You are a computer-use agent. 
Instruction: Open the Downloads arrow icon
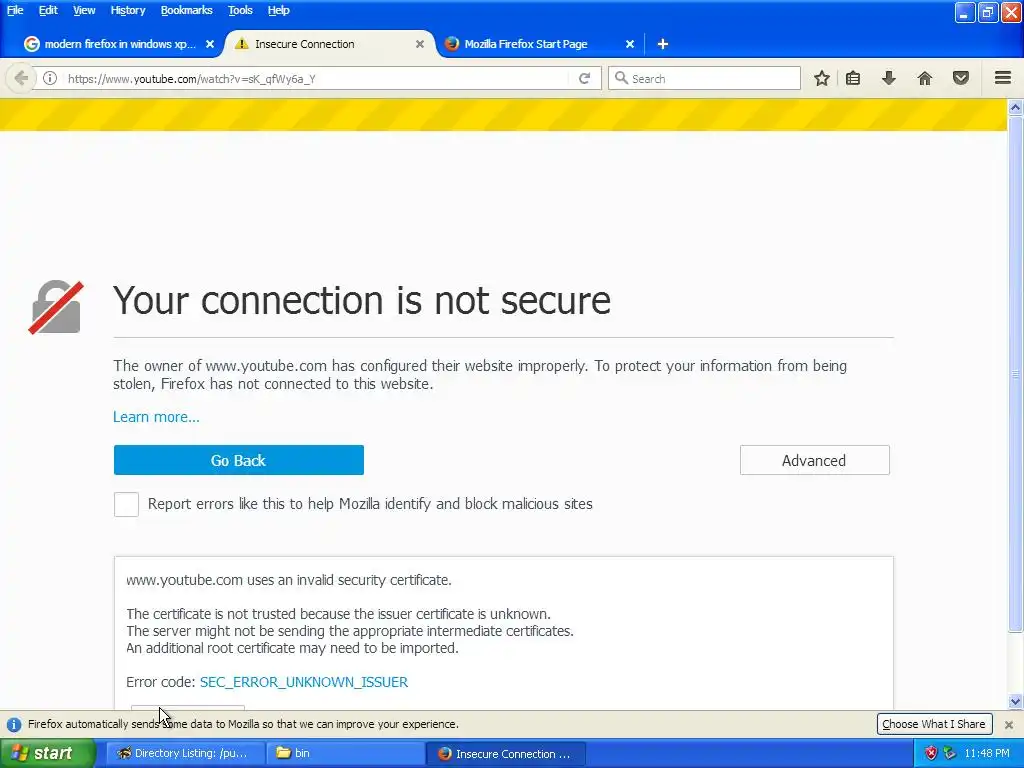click(x=889, y=78)
